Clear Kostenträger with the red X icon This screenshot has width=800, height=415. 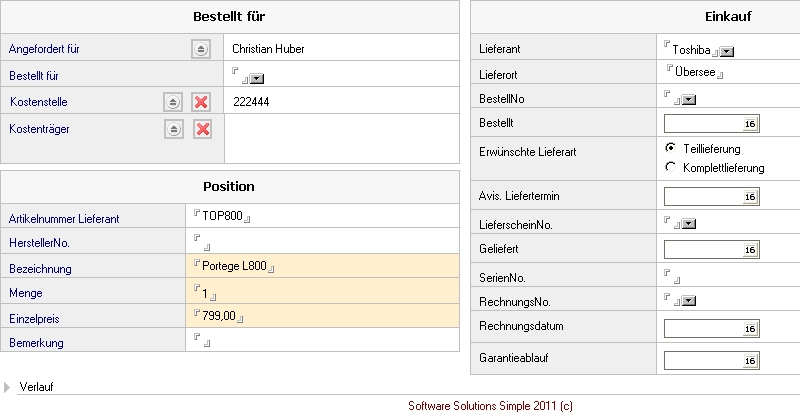201,129
